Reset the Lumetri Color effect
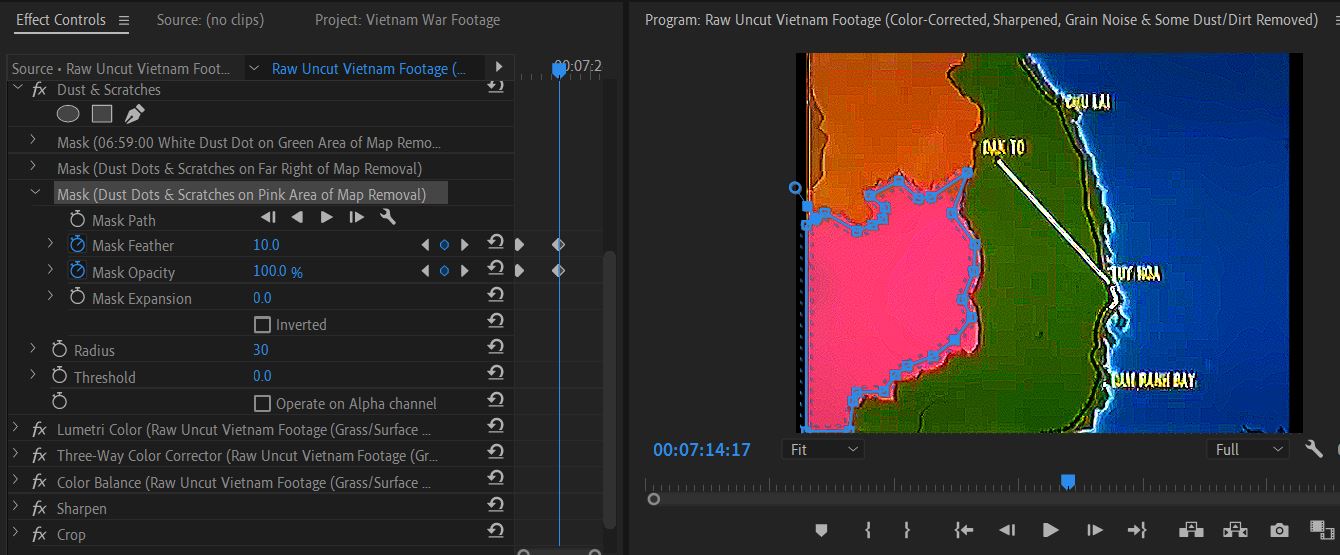 click(495, 427)
